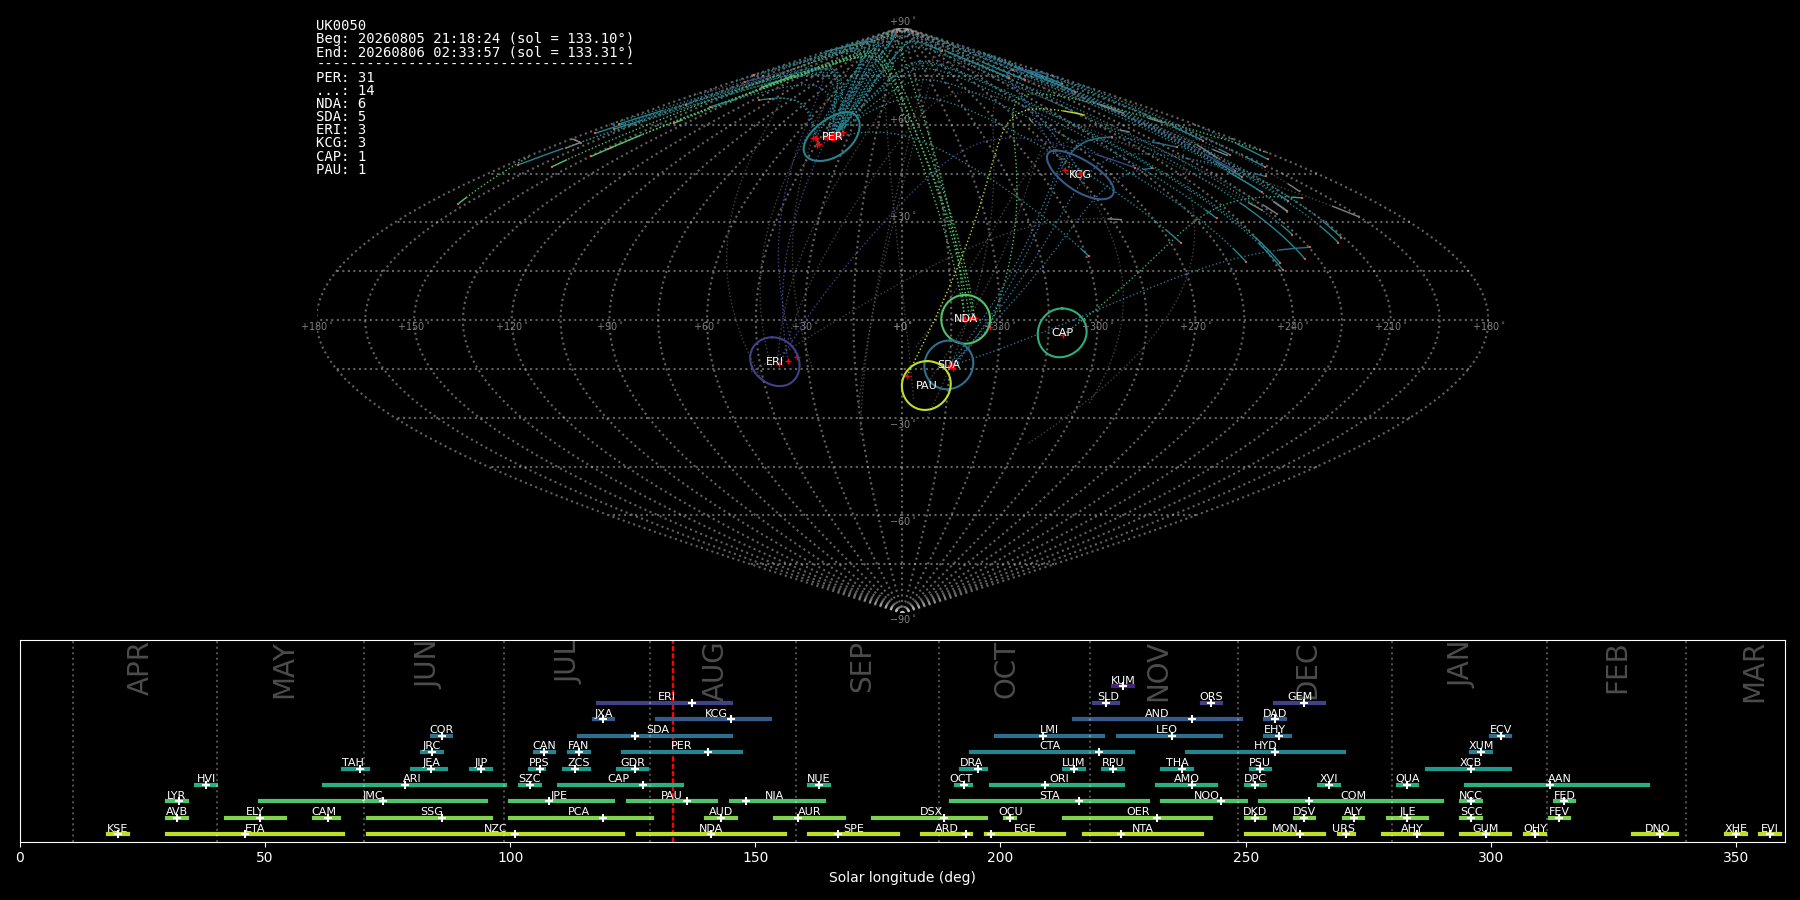
Task: Select the ETA shower bar
Action: (255, 834)
